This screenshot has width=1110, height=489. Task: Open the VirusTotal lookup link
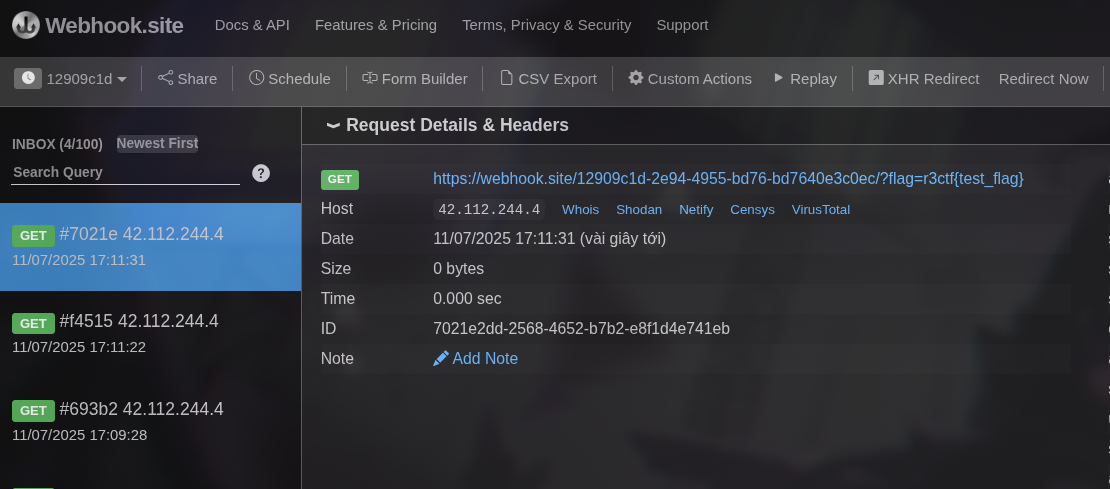tap(820, 209)
